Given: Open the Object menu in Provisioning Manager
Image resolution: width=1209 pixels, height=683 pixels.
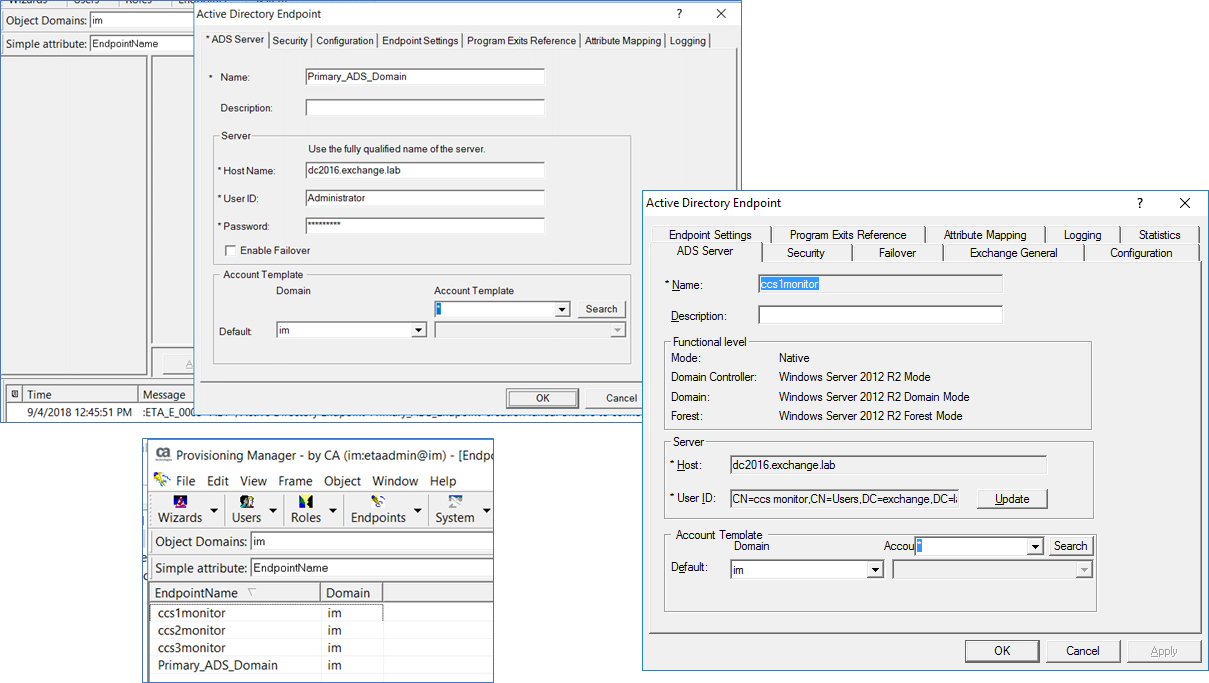Looking at the screenshot, I should click(342, 481).
